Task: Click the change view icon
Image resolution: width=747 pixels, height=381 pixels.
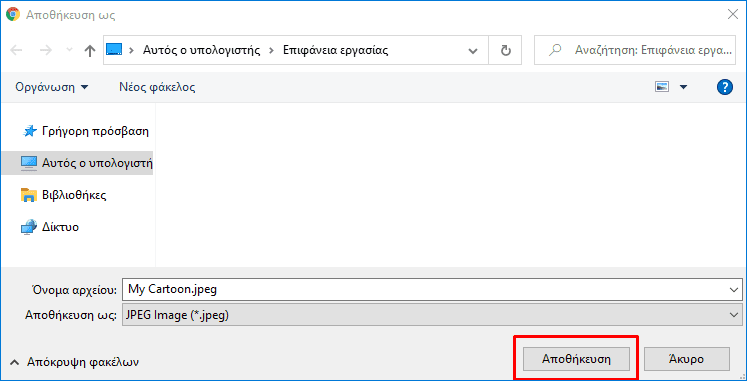Action: (662, 87)
